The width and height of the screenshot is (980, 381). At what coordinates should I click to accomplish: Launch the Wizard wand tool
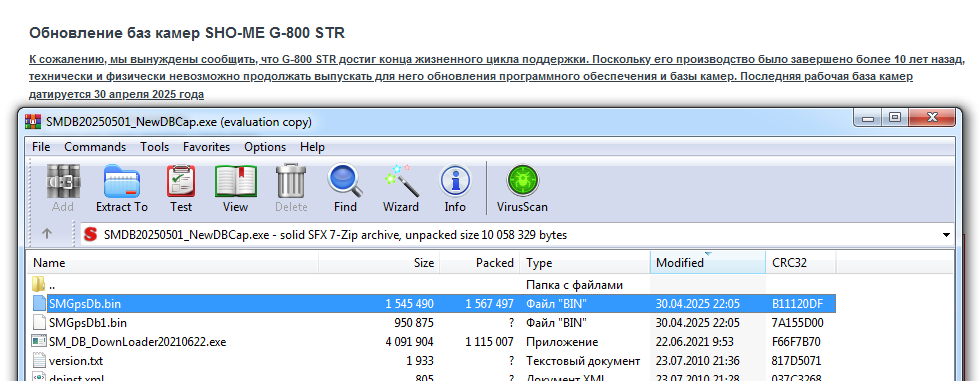pyautogui.click(x=401, y=181)
